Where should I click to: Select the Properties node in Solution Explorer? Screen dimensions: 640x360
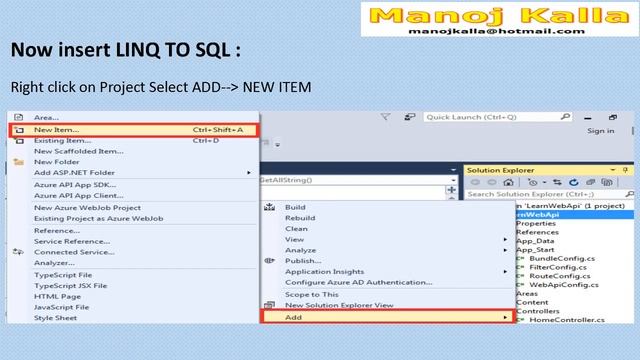pyautogui.click(x=536, y=223)
